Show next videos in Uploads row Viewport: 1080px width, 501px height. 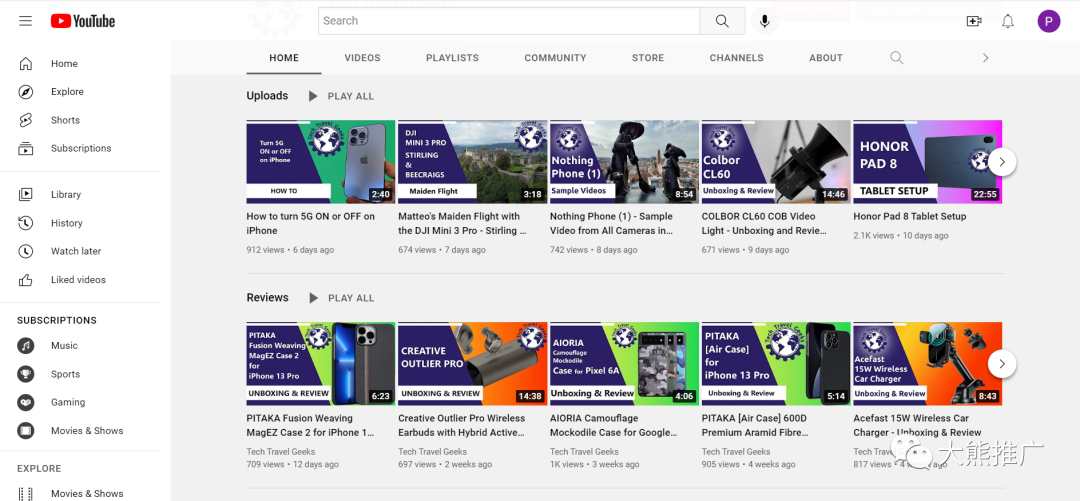(x=1002, y=162)
